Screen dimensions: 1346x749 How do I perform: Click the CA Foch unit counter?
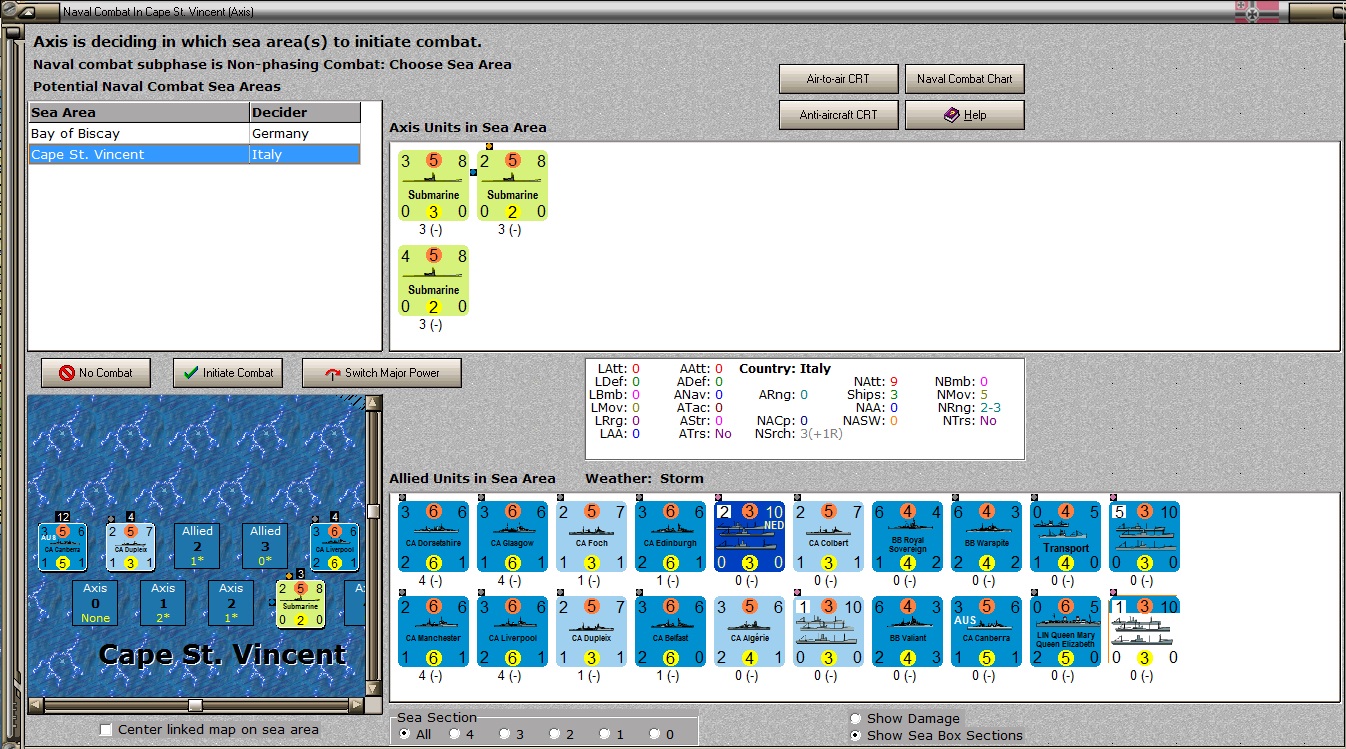click(x=591, y=536)
